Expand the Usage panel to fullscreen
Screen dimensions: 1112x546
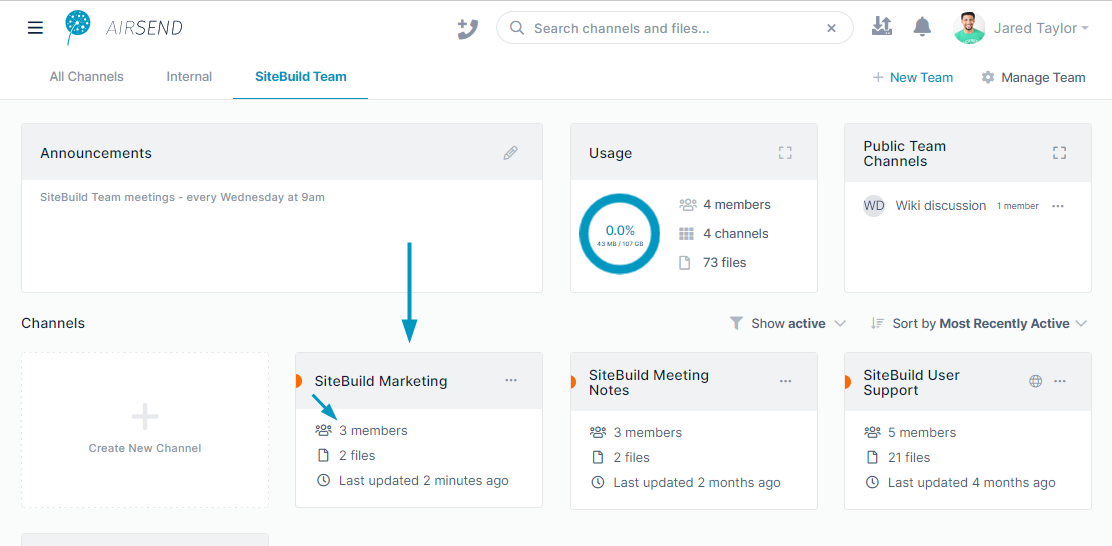point(785,152)
